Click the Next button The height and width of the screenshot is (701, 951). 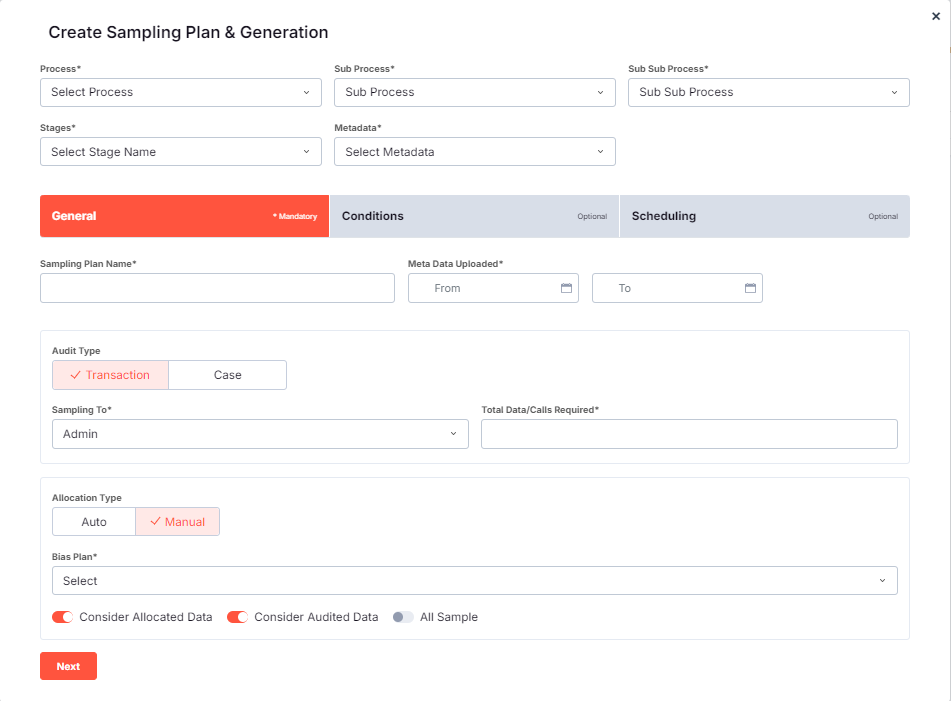[x=68, y=665]
